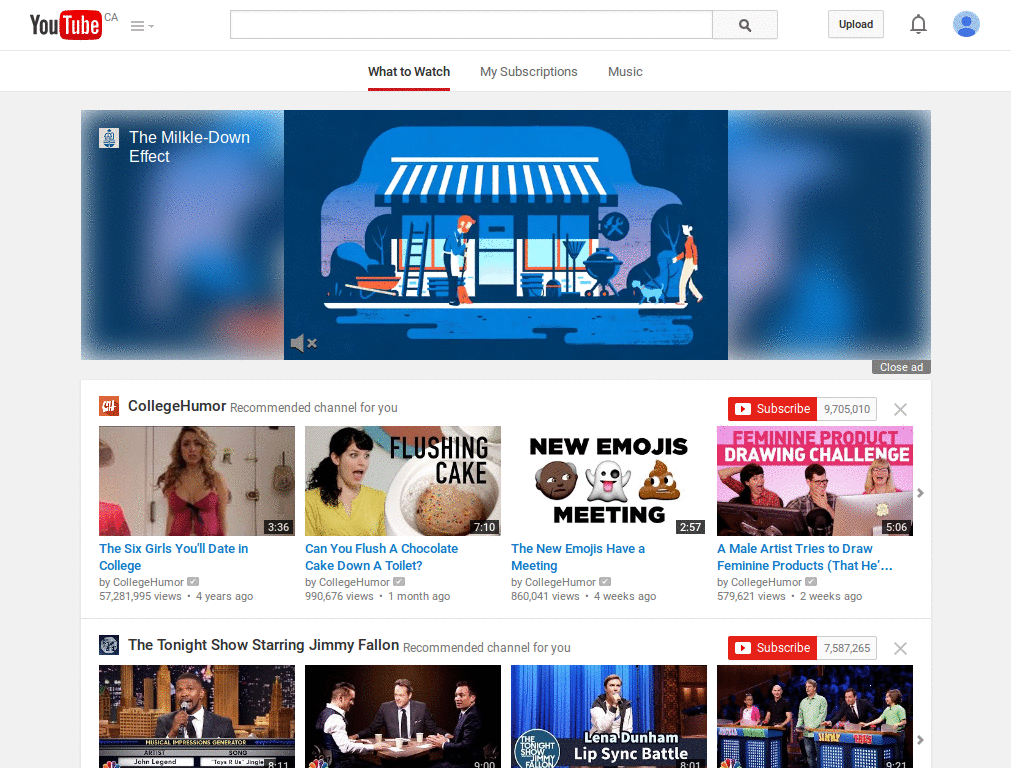
Task: Click verified badge under Six Girls video
Action: click(x=193, y=581)
